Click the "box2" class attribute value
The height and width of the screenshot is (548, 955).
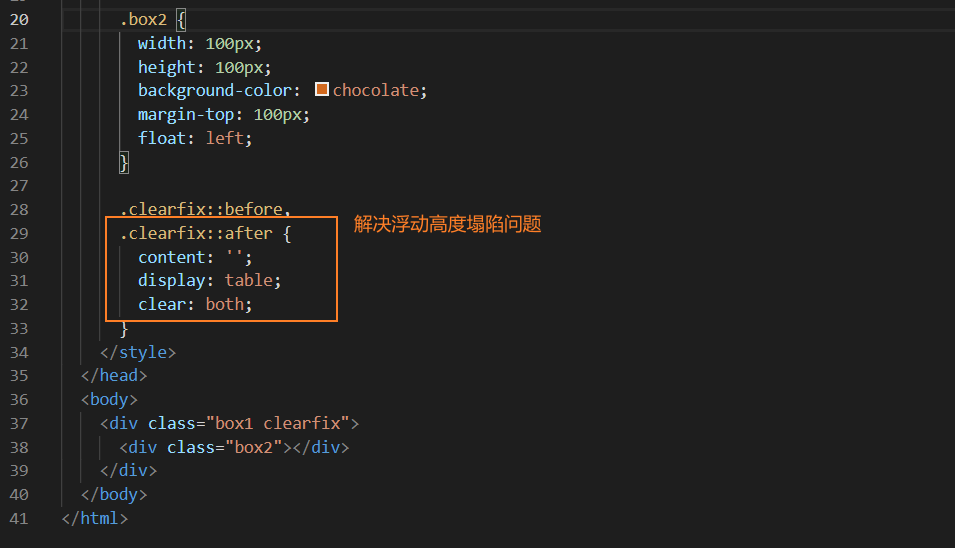[x=253, y=448]
